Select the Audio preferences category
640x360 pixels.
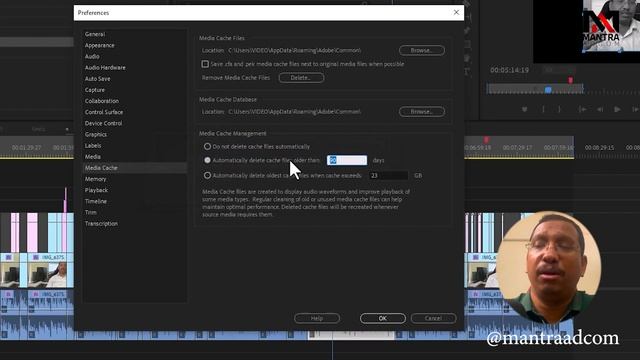pyautogui.click(x=92, y=56)
